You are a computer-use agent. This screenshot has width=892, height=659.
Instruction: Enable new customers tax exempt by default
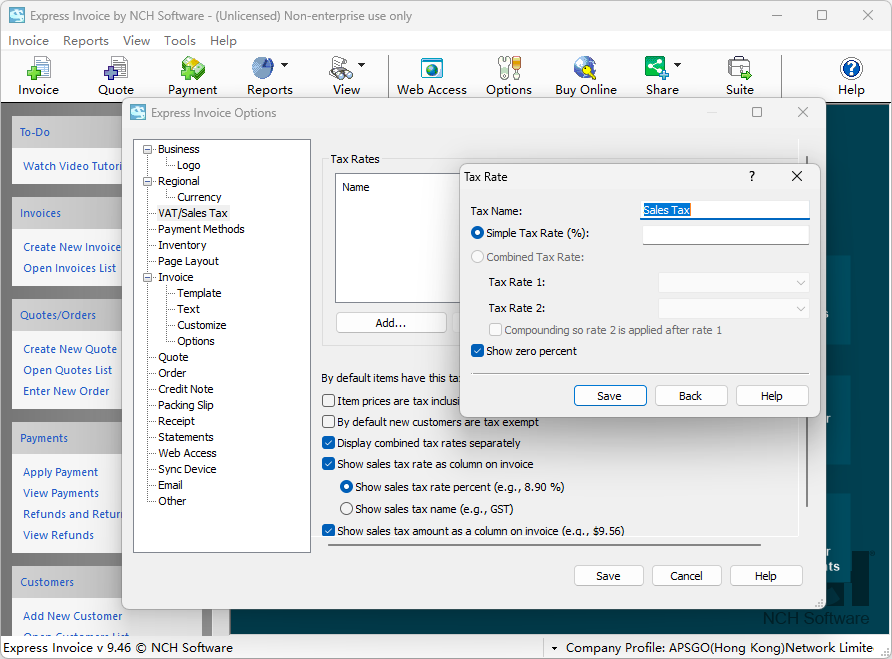pos(328,422)
